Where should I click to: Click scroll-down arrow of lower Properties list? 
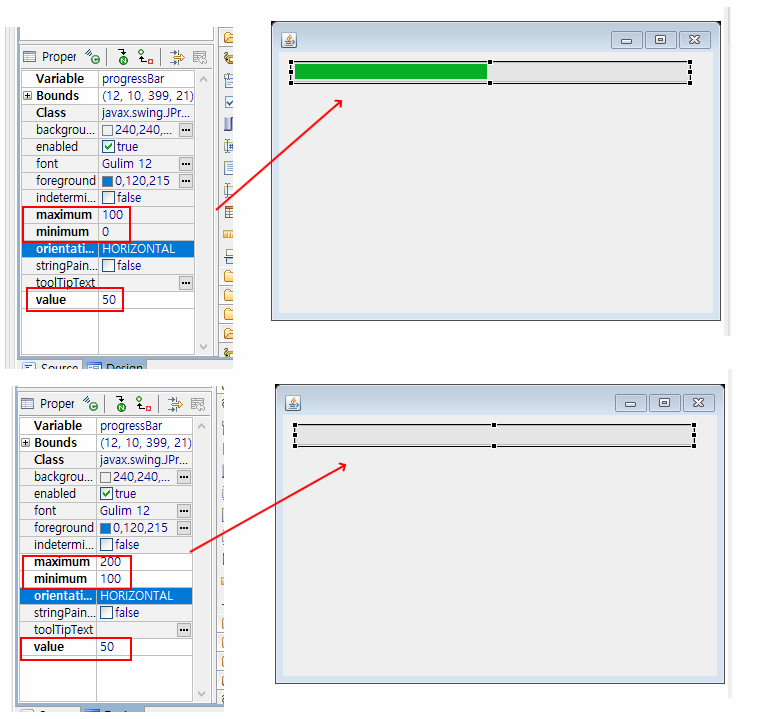tap(202, 694)
